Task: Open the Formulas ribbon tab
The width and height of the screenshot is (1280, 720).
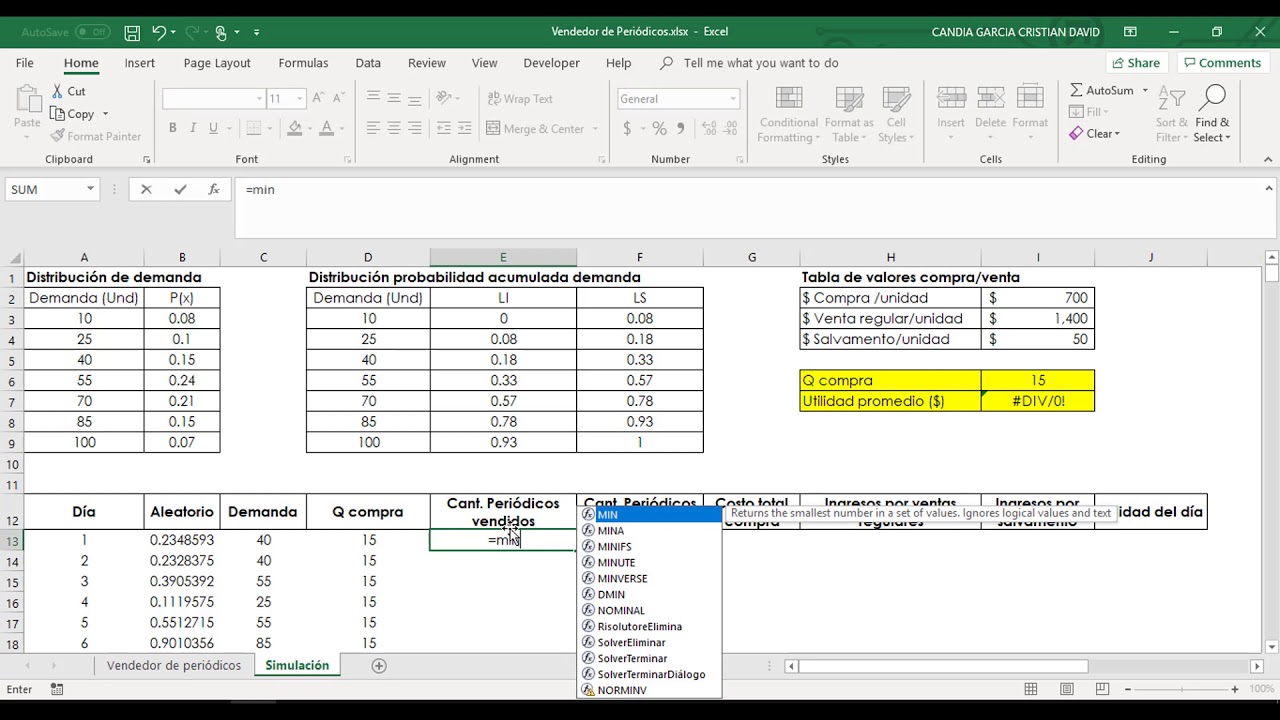Action: coord(303,63)
